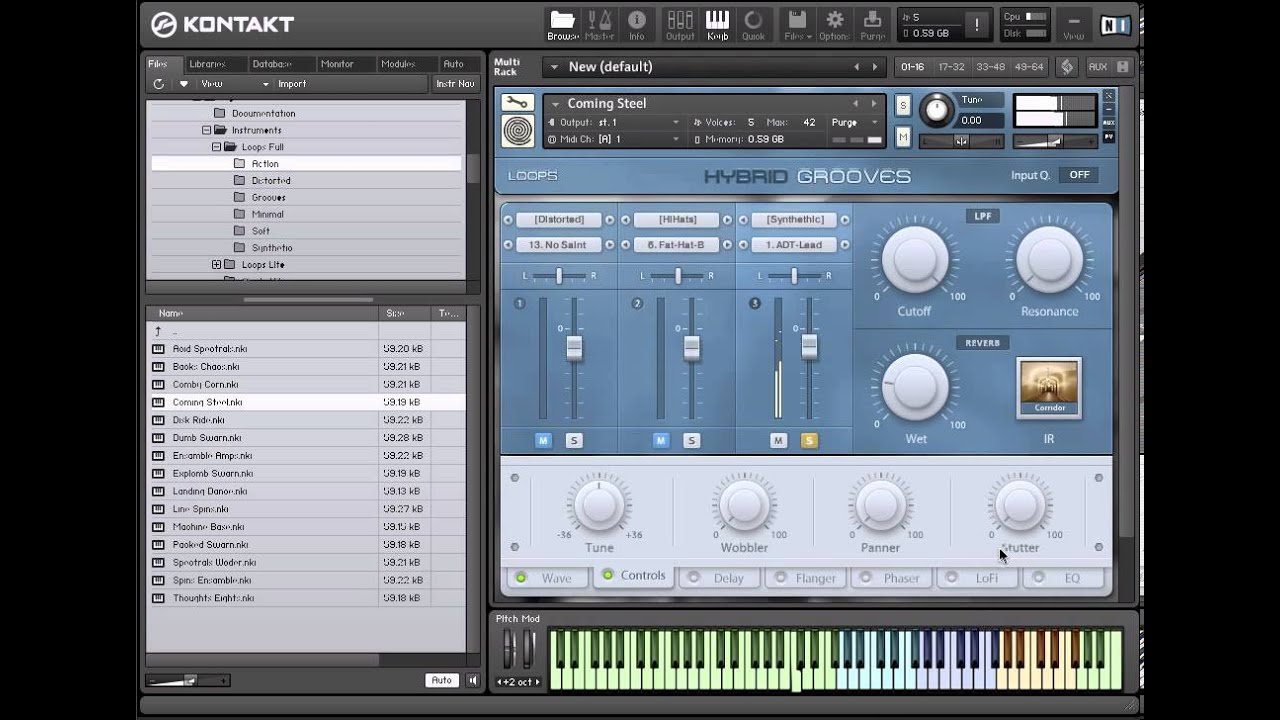Open the Delay effects tab
This screenshot has height=720, width=1280.
tap(718, 578)
